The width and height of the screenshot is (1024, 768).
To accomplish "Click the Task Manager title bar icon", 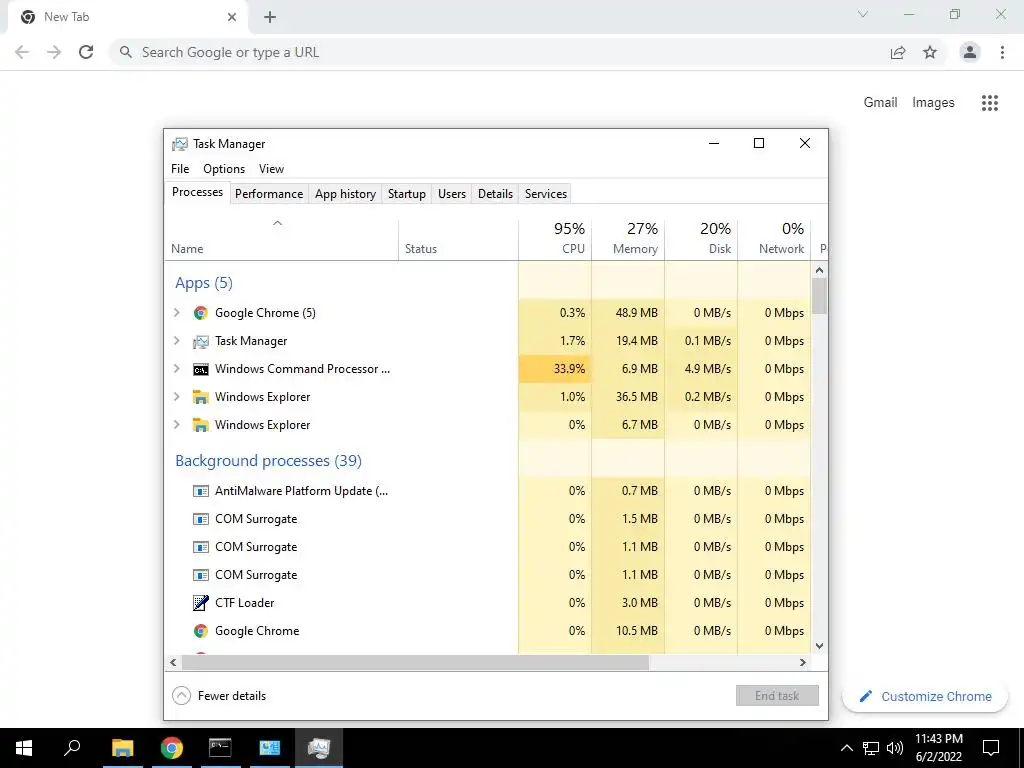I will coord(179,144).
